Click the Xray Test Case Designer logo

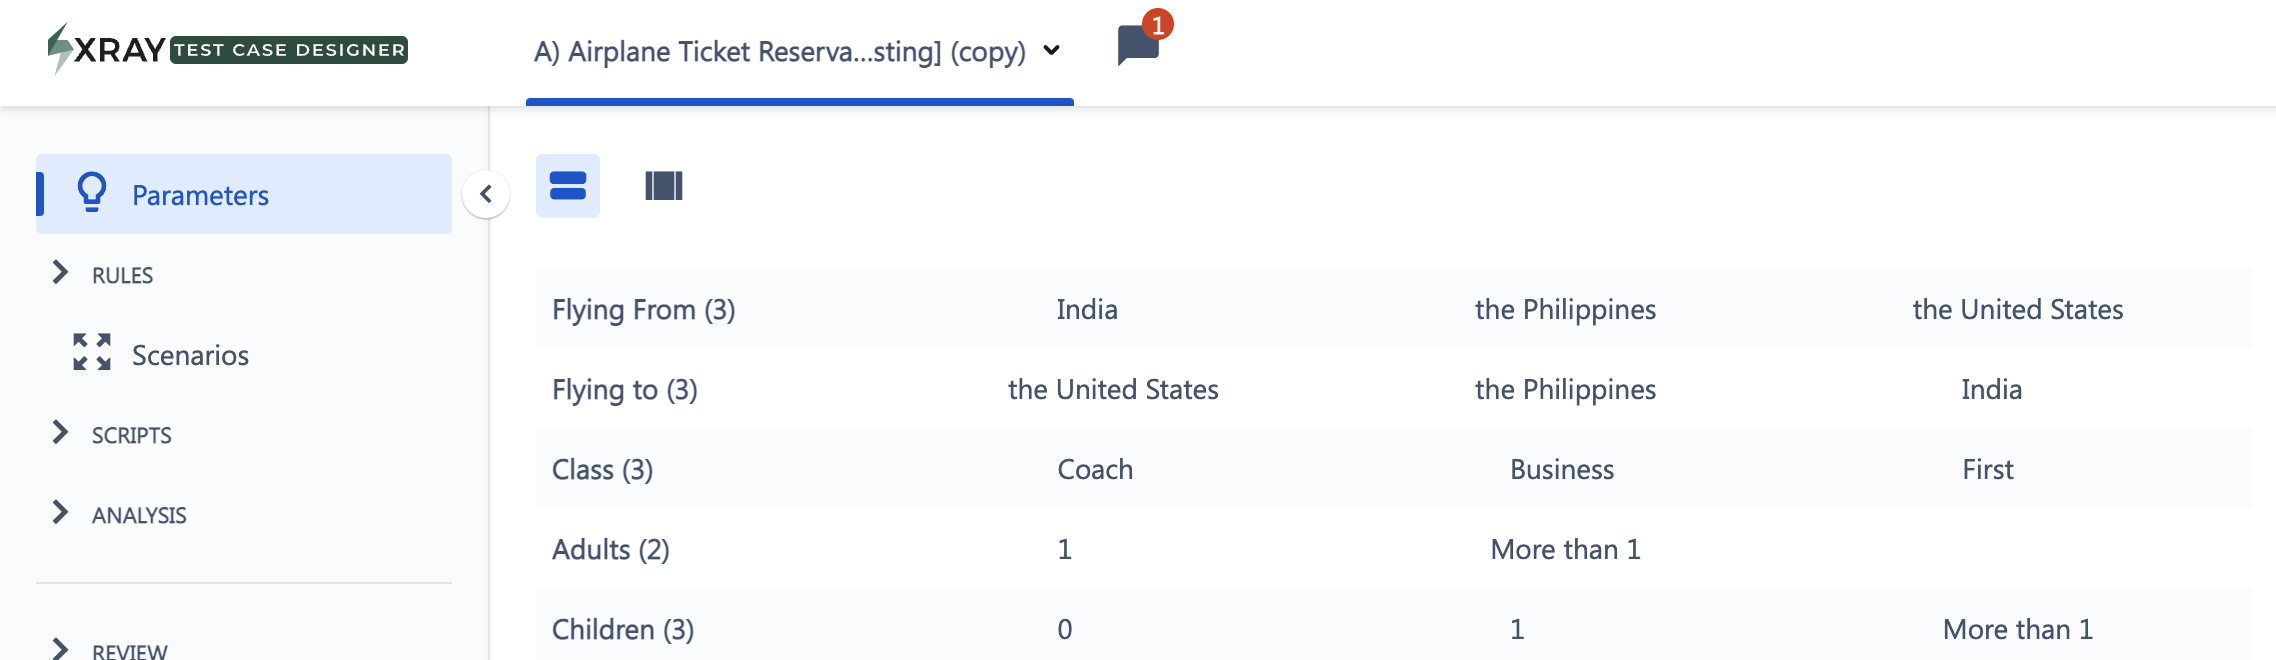[x=227, y=49]
